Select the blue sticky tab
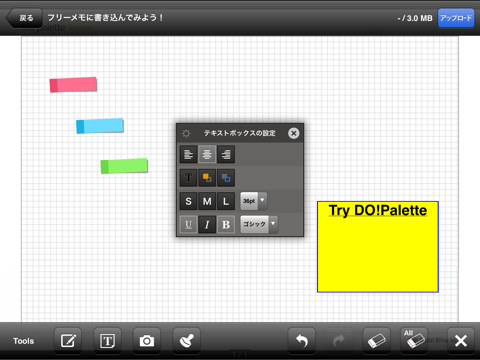This screenshot has width=480, height=360. tap(100, 126)
